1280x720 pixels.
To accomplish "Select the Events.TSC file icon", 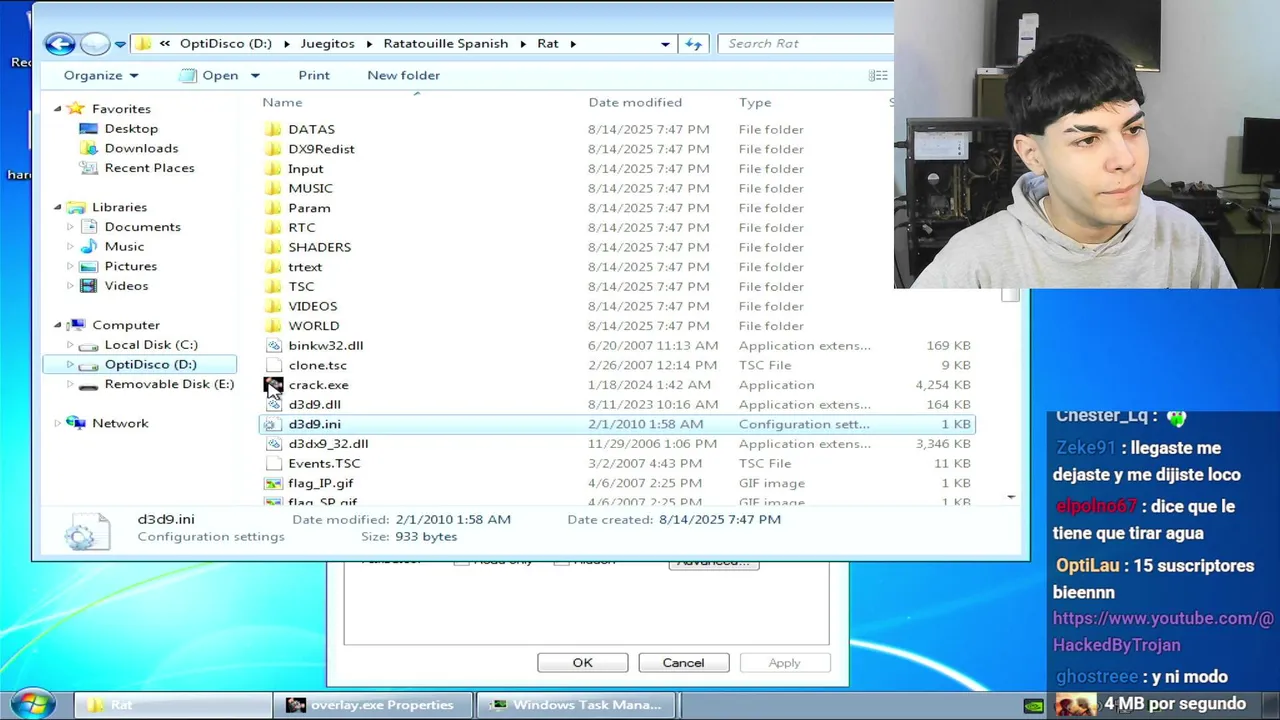I will click(274, 463).
